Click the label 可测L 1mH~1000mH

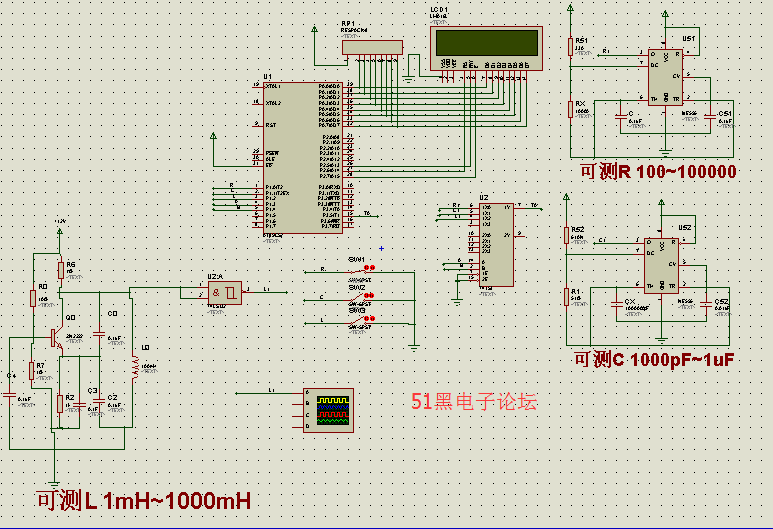(144, 501)
